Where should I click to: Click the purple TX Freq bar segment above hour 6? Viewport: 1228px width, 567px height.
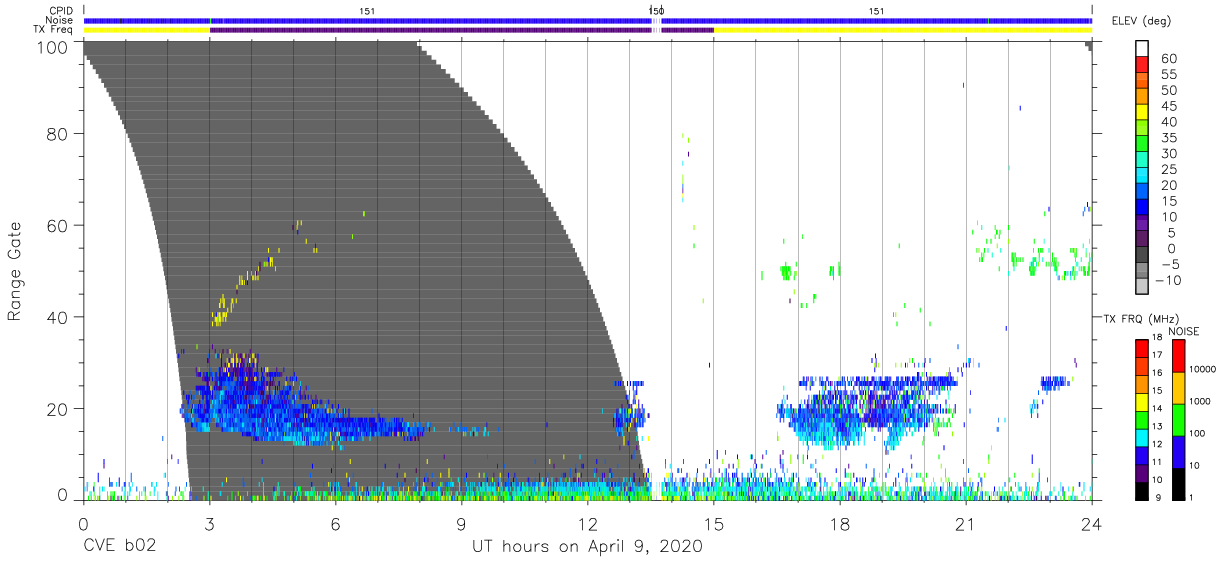[x=430, y=31]
